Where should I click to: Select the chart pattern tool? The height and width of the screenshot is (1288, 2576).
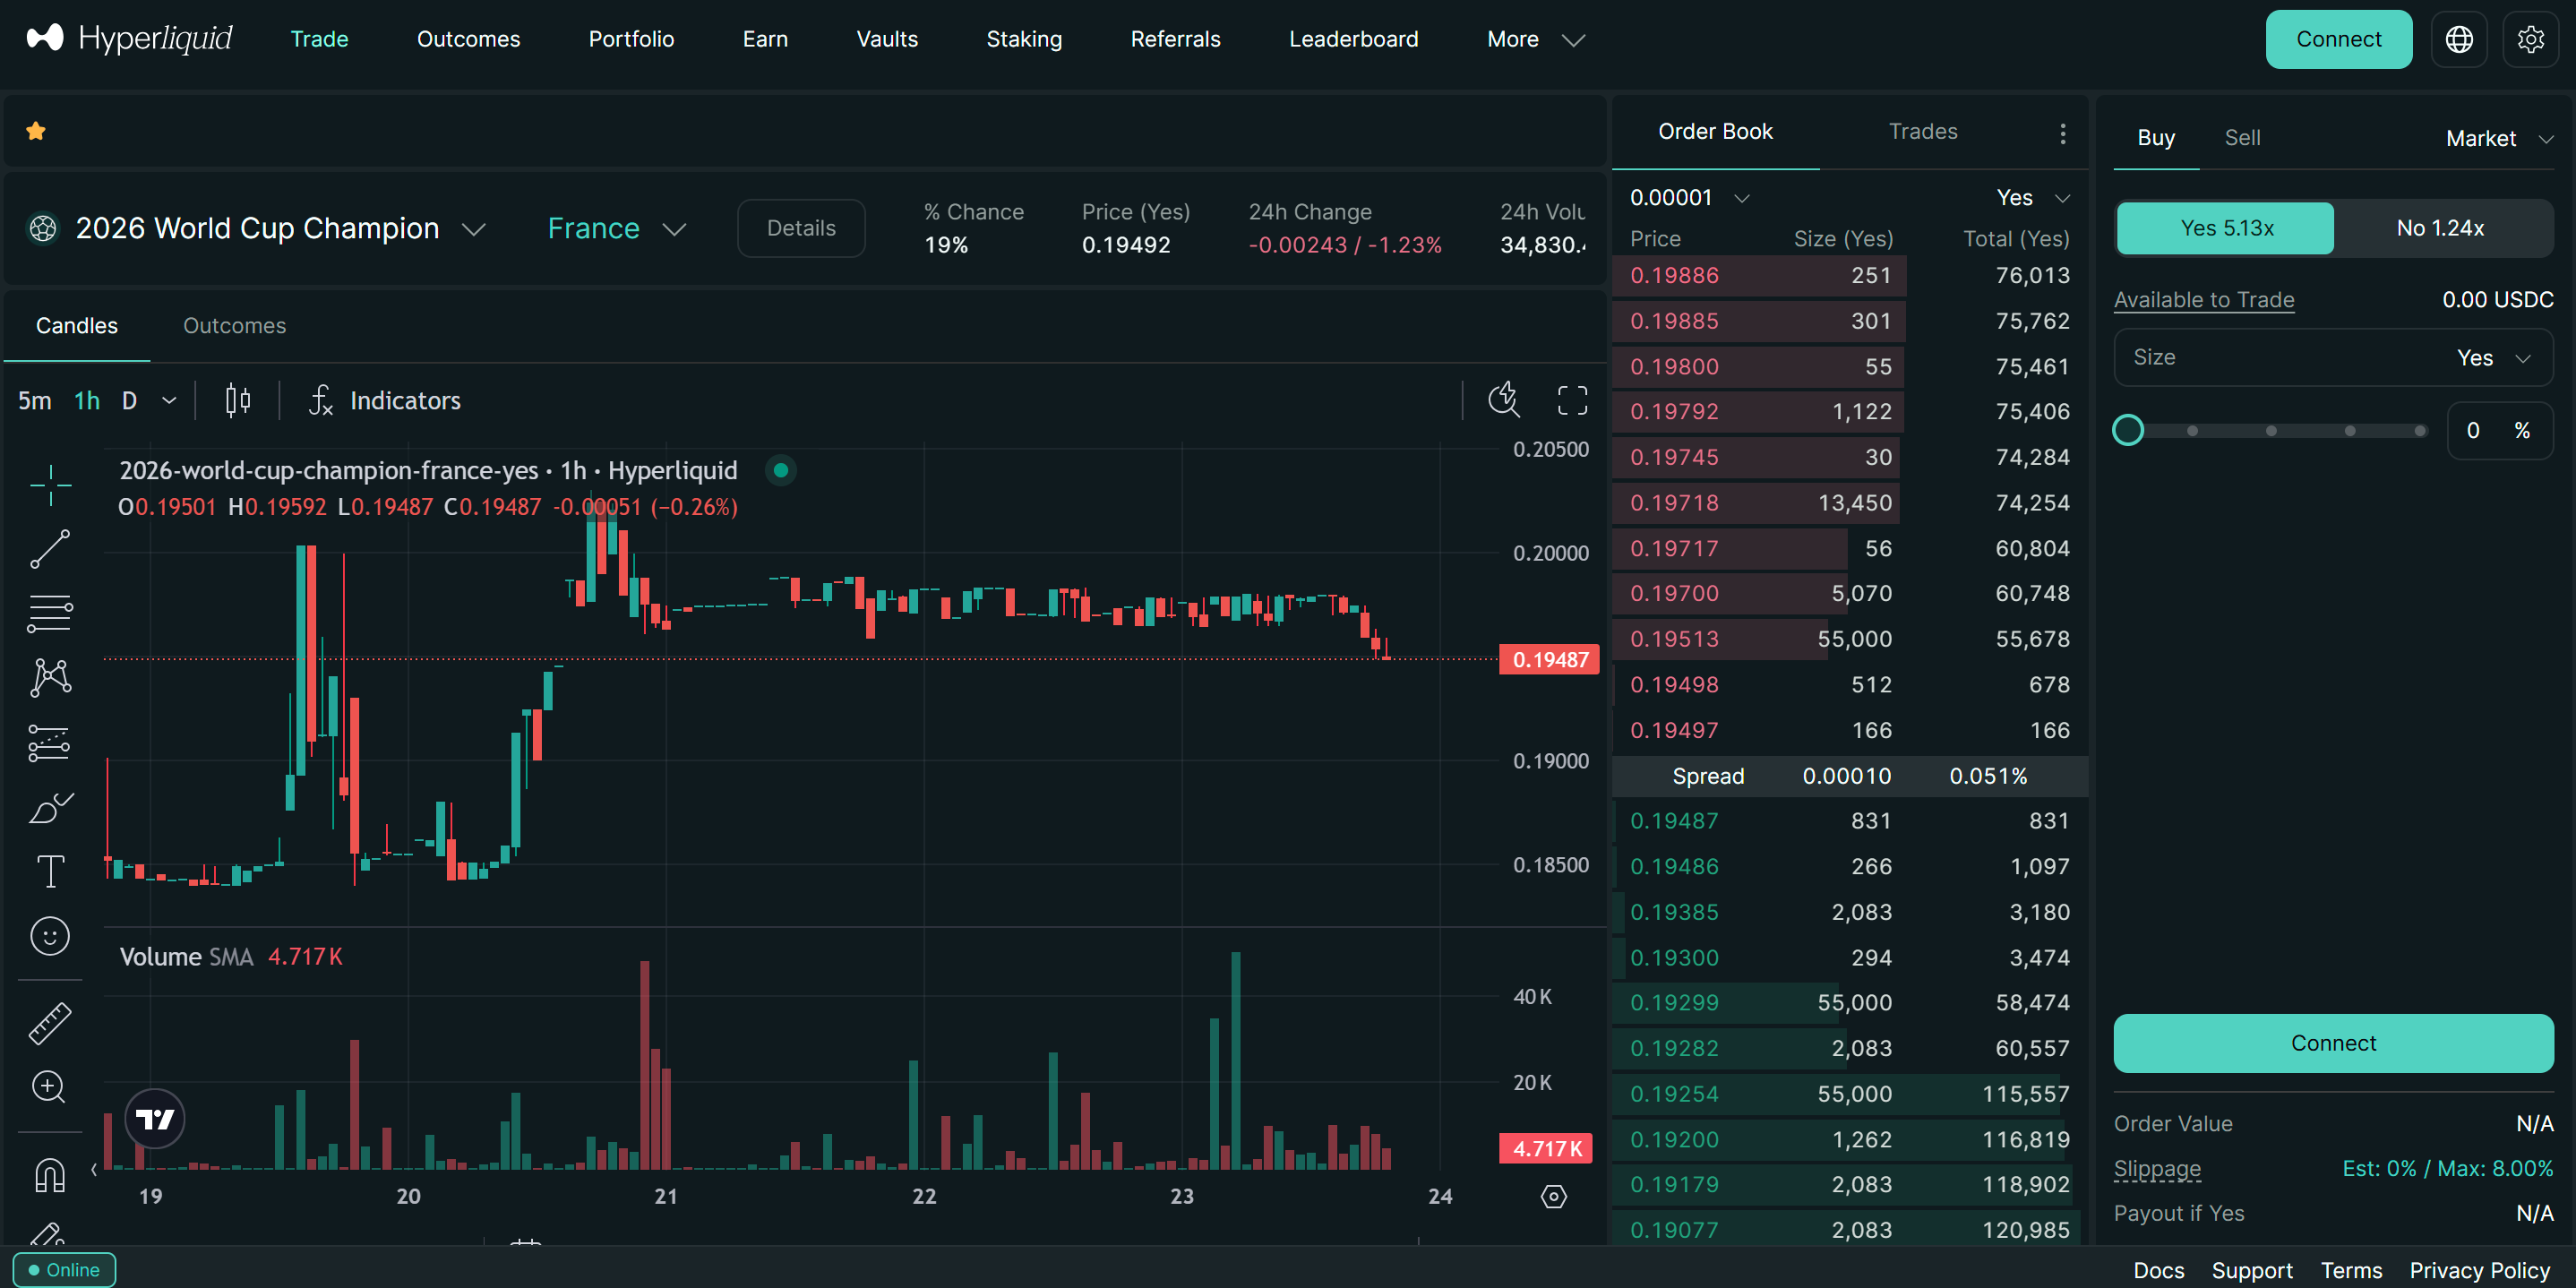pos(50,677)
